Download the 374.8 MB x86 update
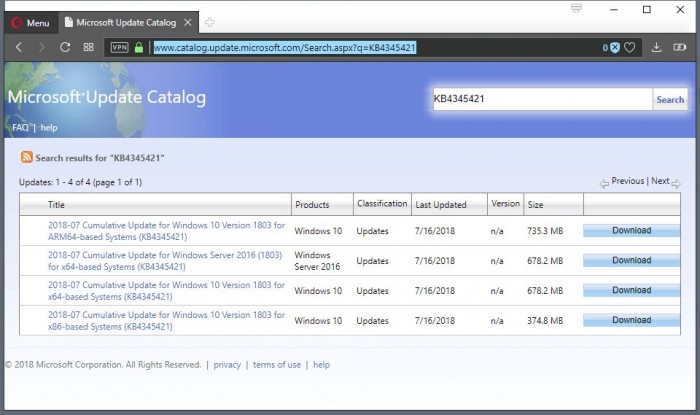 [631, 320]
